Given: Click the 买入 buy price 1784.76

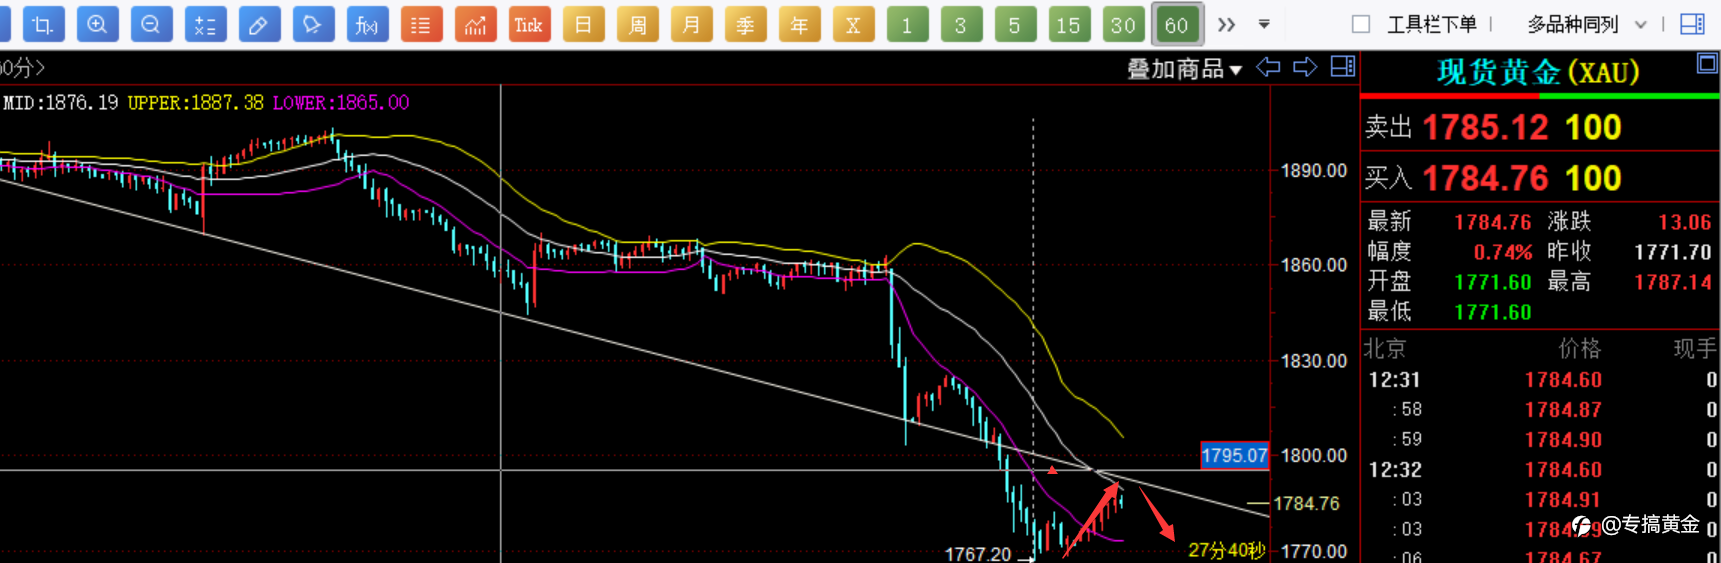Looking at the screenshot, I should (x=1485, y=178).
